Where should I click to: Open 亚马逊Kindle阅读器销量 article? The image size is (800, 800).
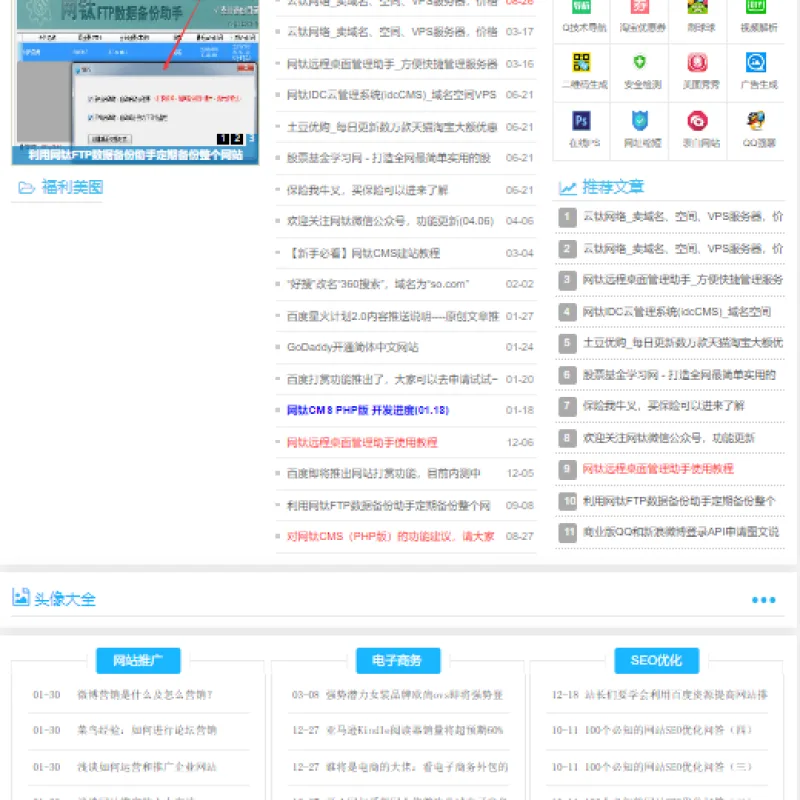click(415, 731)
